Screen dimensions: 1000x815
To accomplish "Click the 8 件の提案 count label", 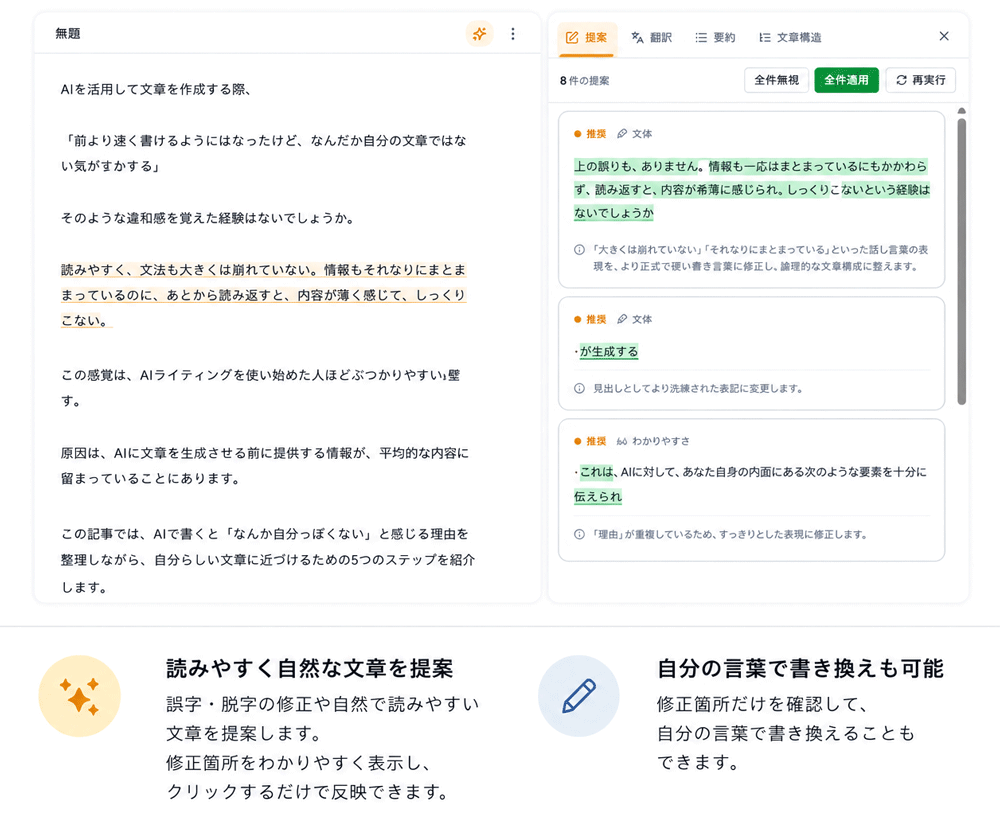I will click(x=584, y=81).
